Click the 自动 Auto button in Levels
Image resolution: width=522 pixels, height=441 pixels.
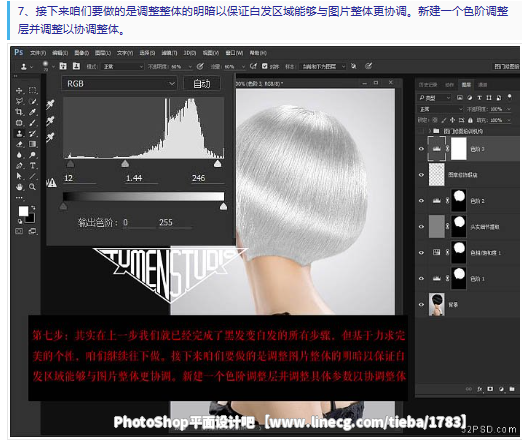pos(202,84)
